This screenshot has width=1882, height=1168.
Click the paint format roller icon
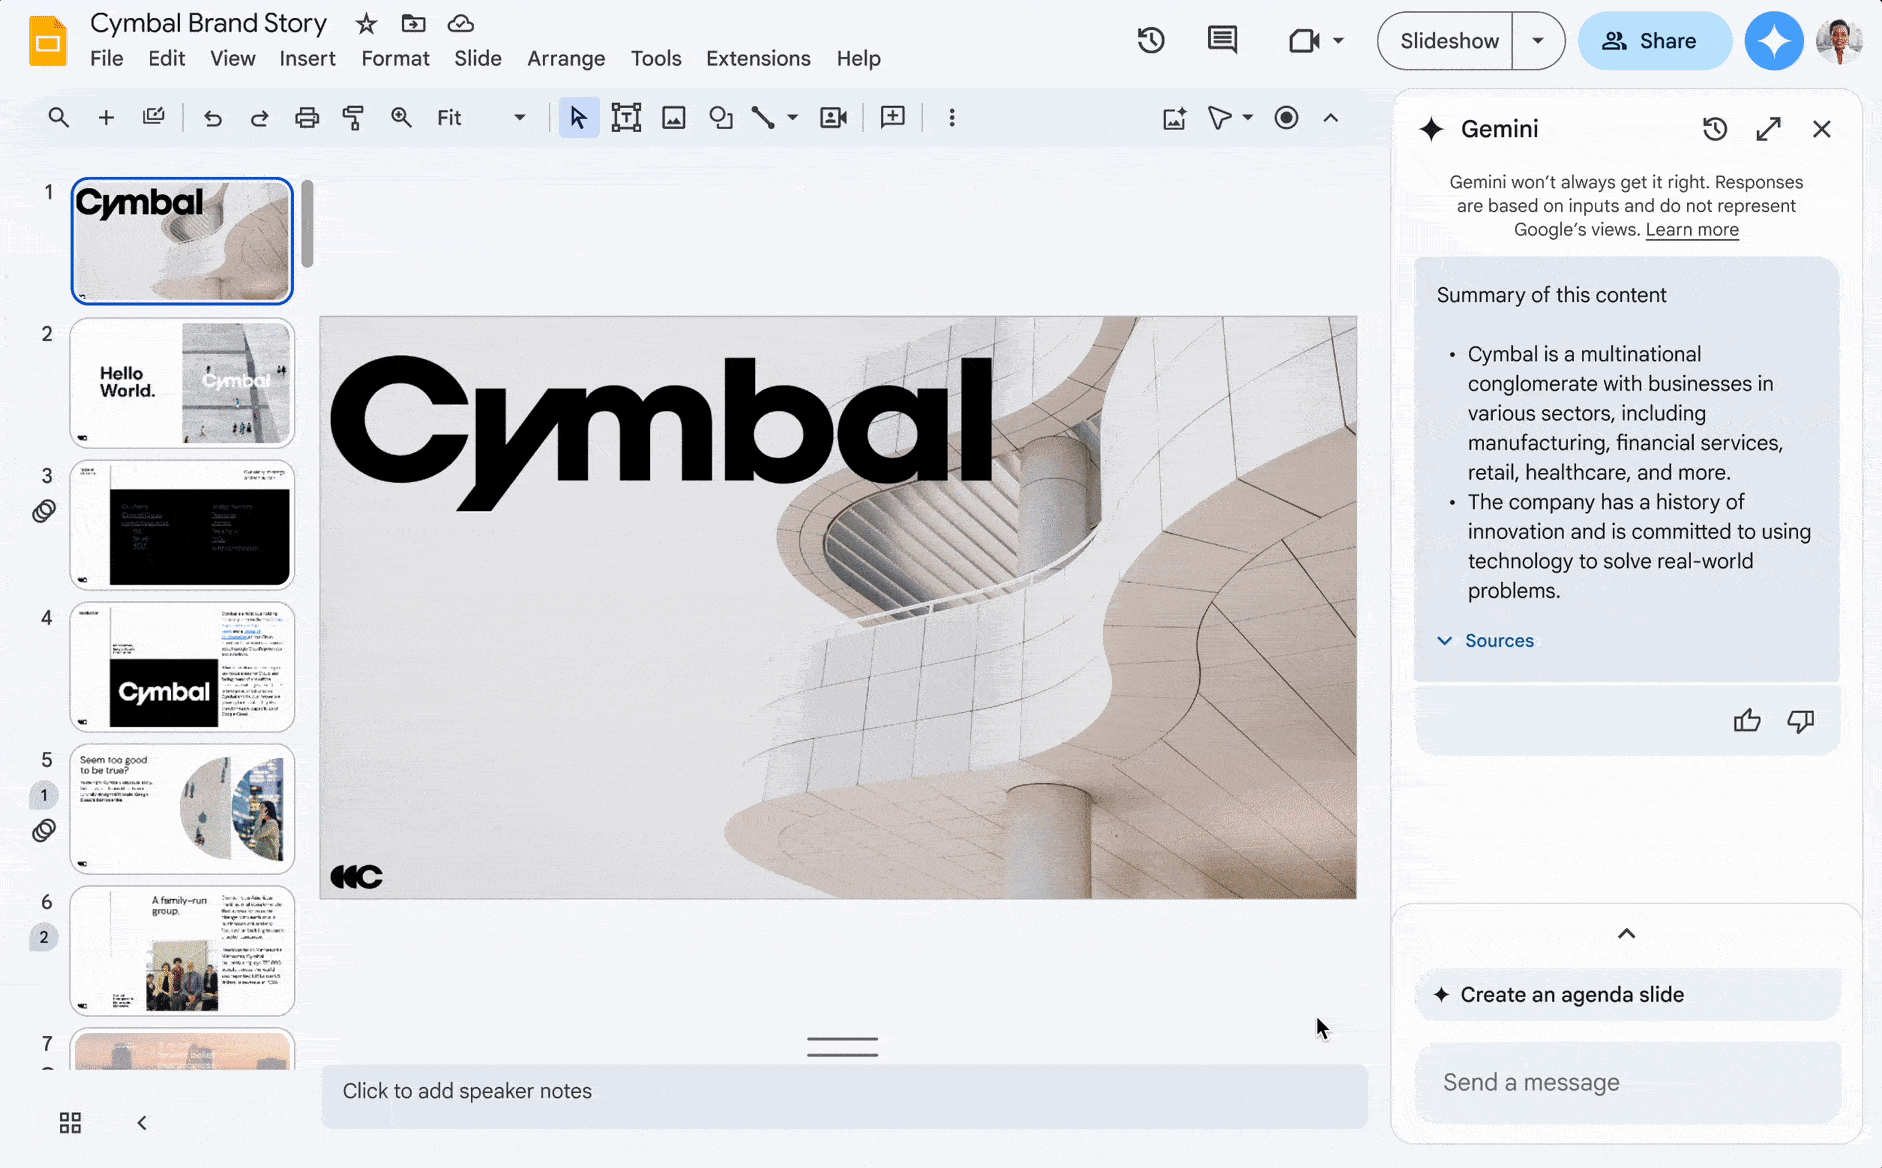pyautogui.click(x=353, y=118)
